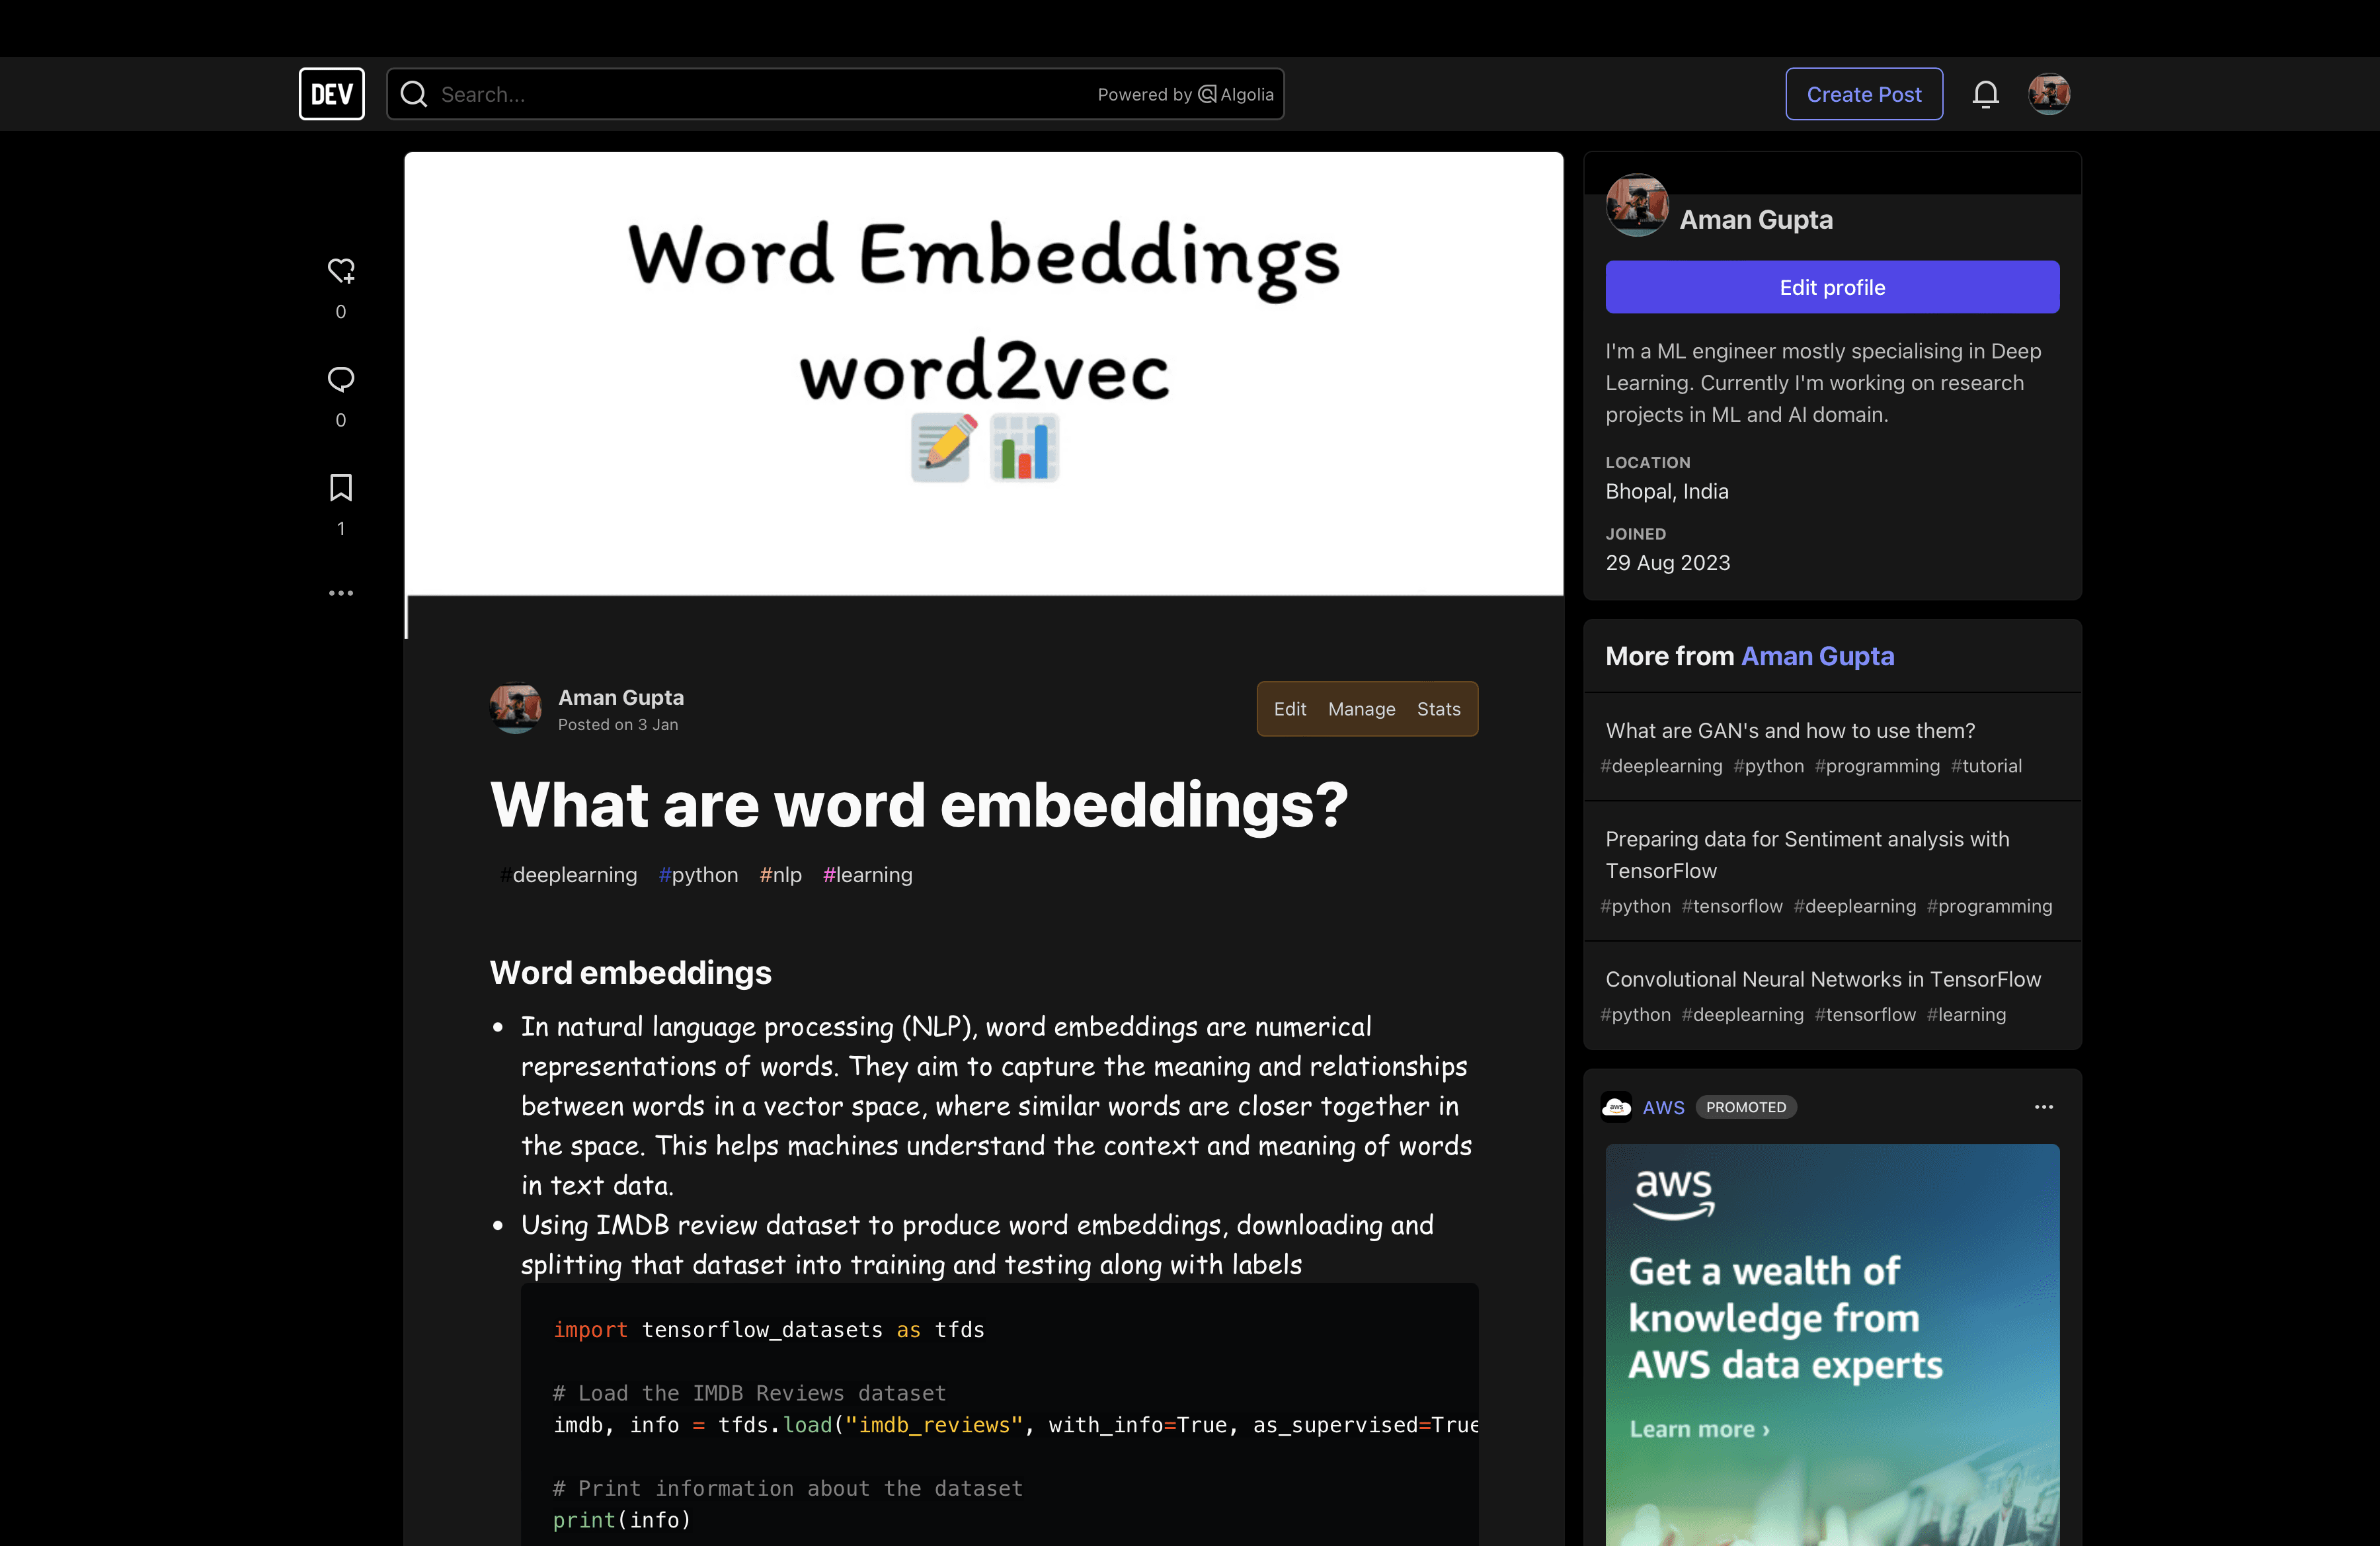Click 'Powered by' text in search bar
This screenshot has width=2380, height=1546.
tap(1145, 94)
